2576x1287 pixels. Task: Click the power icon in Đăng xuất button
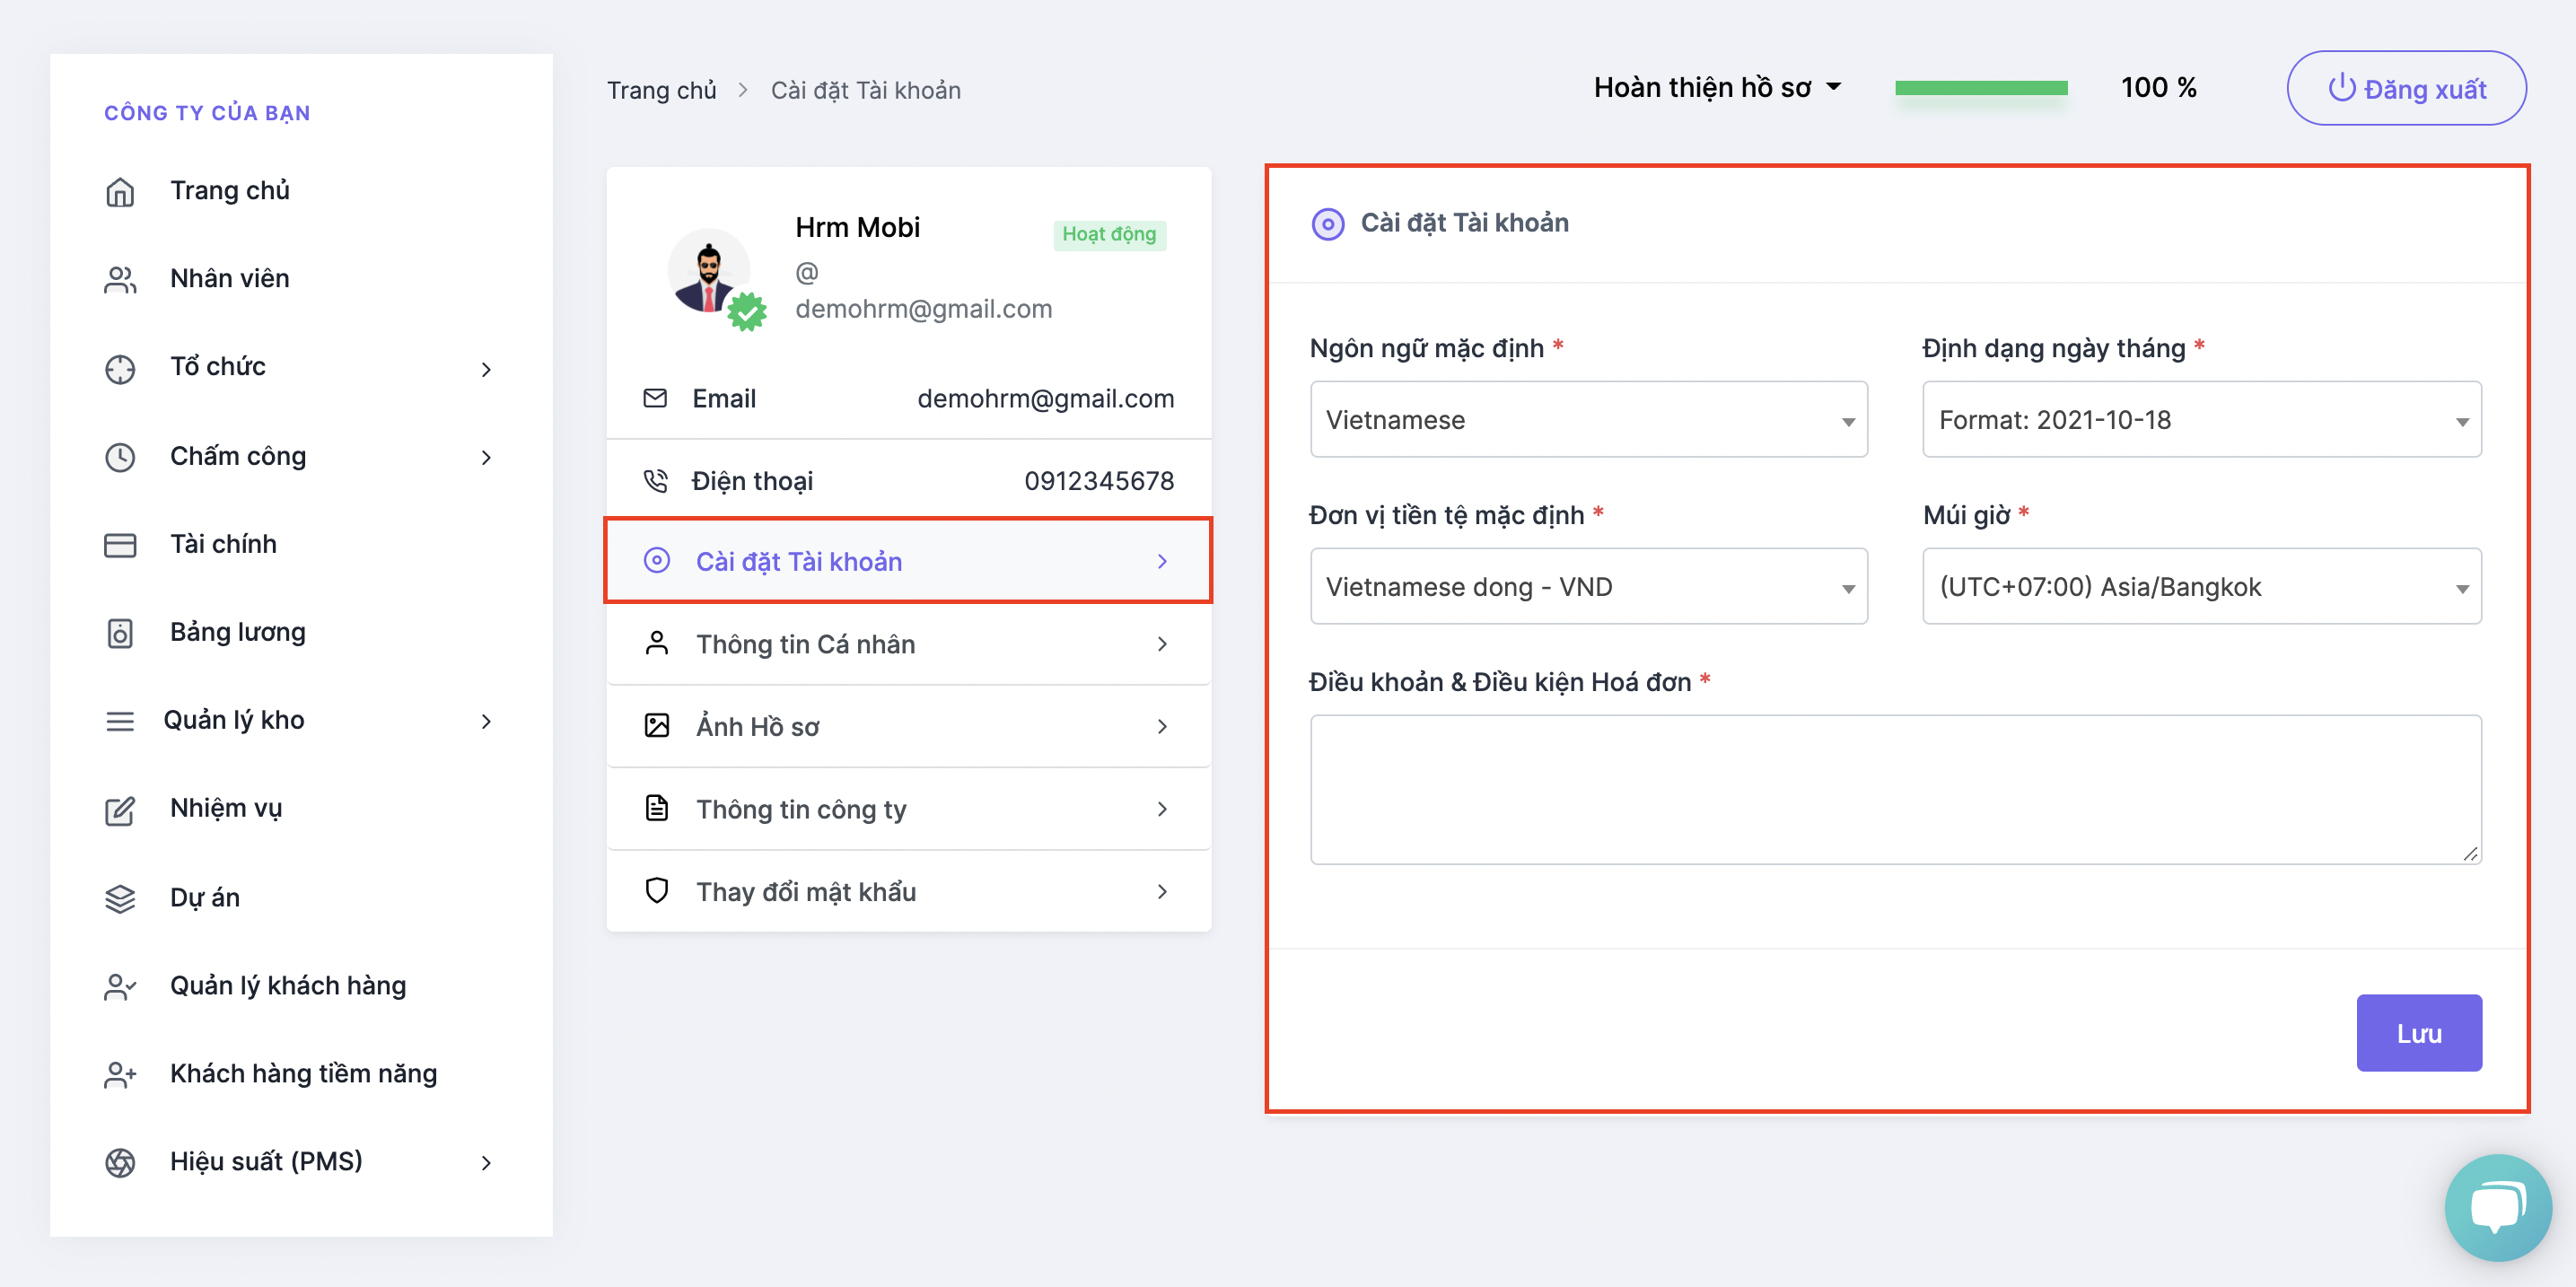[x=2342, y=88]
